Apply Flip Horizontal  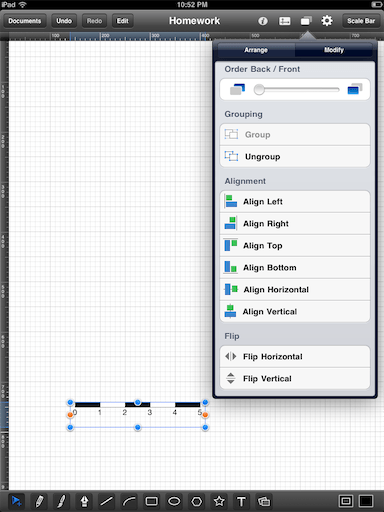coord(295,357)
